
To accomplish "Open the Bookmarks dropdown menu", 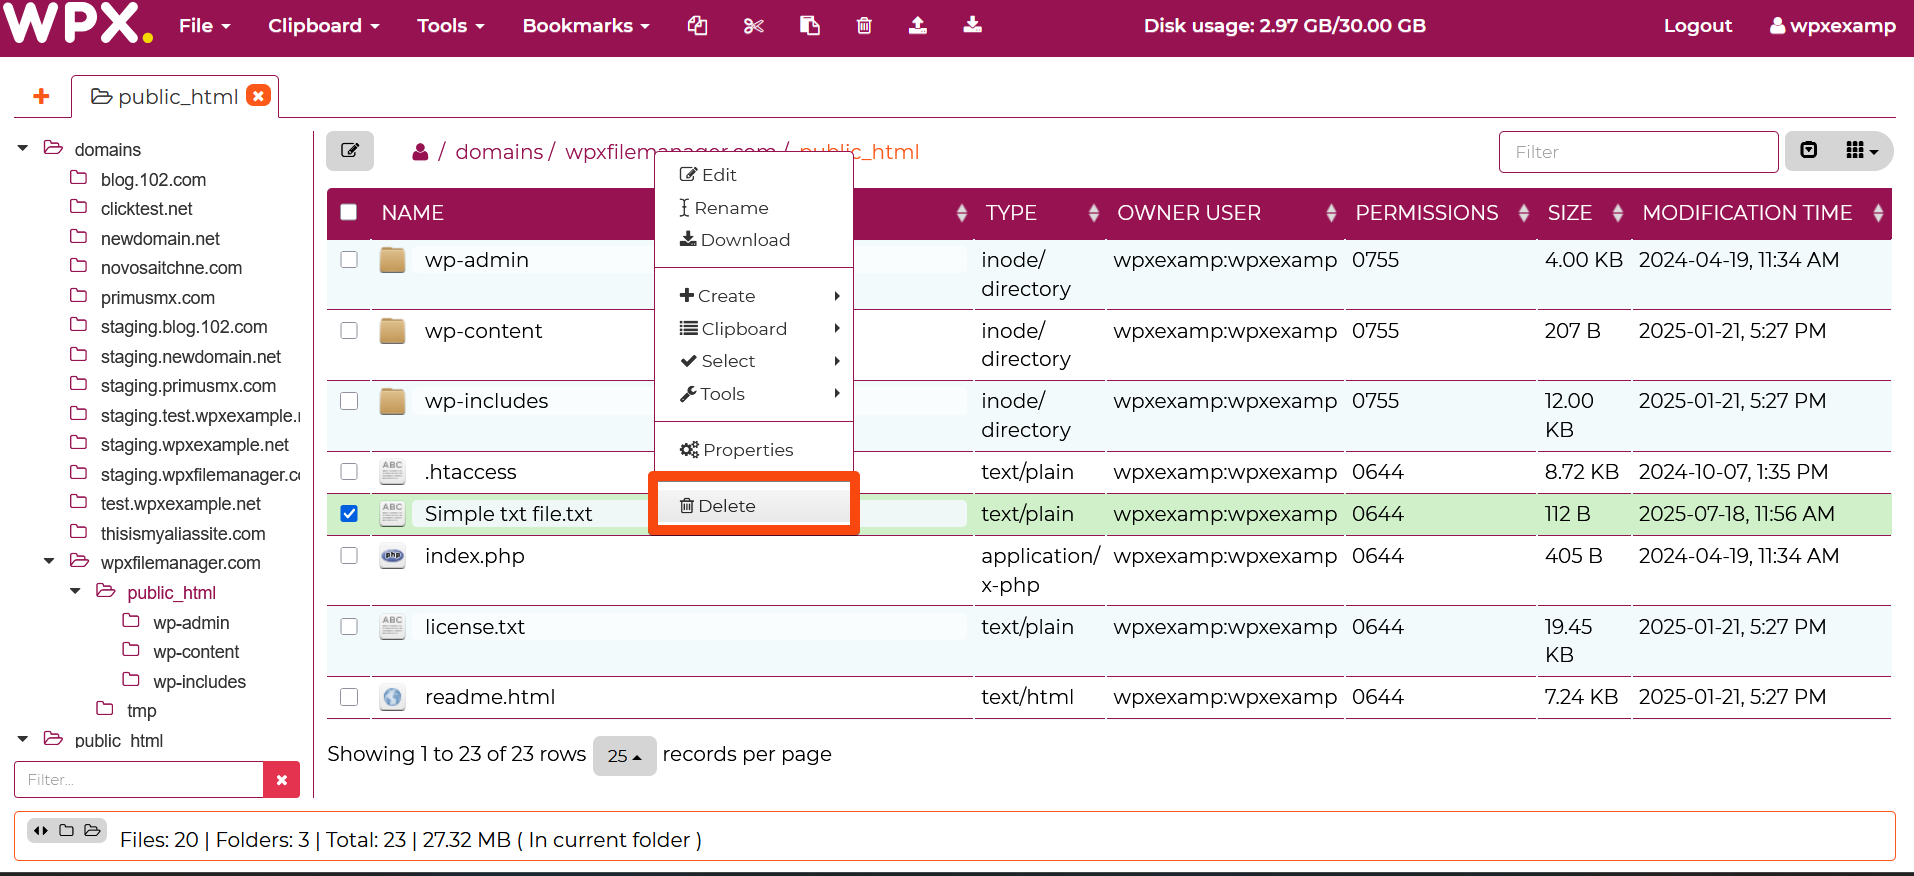I will pos(586,26).
